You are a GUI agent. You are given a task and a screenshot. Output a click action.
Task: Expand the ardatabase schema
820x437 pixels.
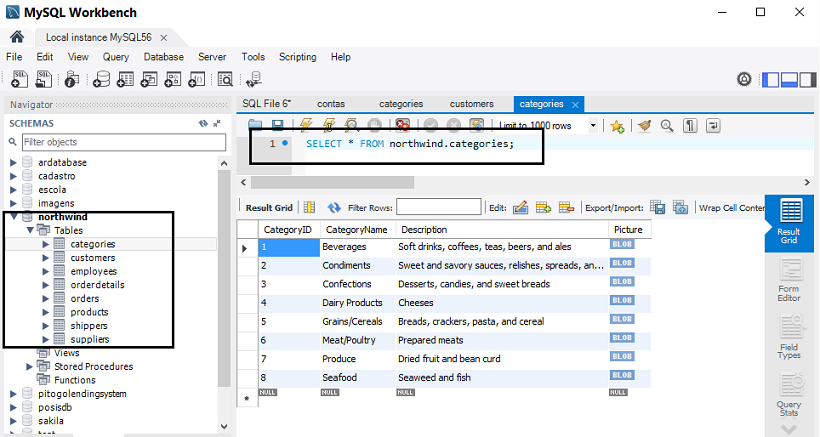click(x=14, y=163)
